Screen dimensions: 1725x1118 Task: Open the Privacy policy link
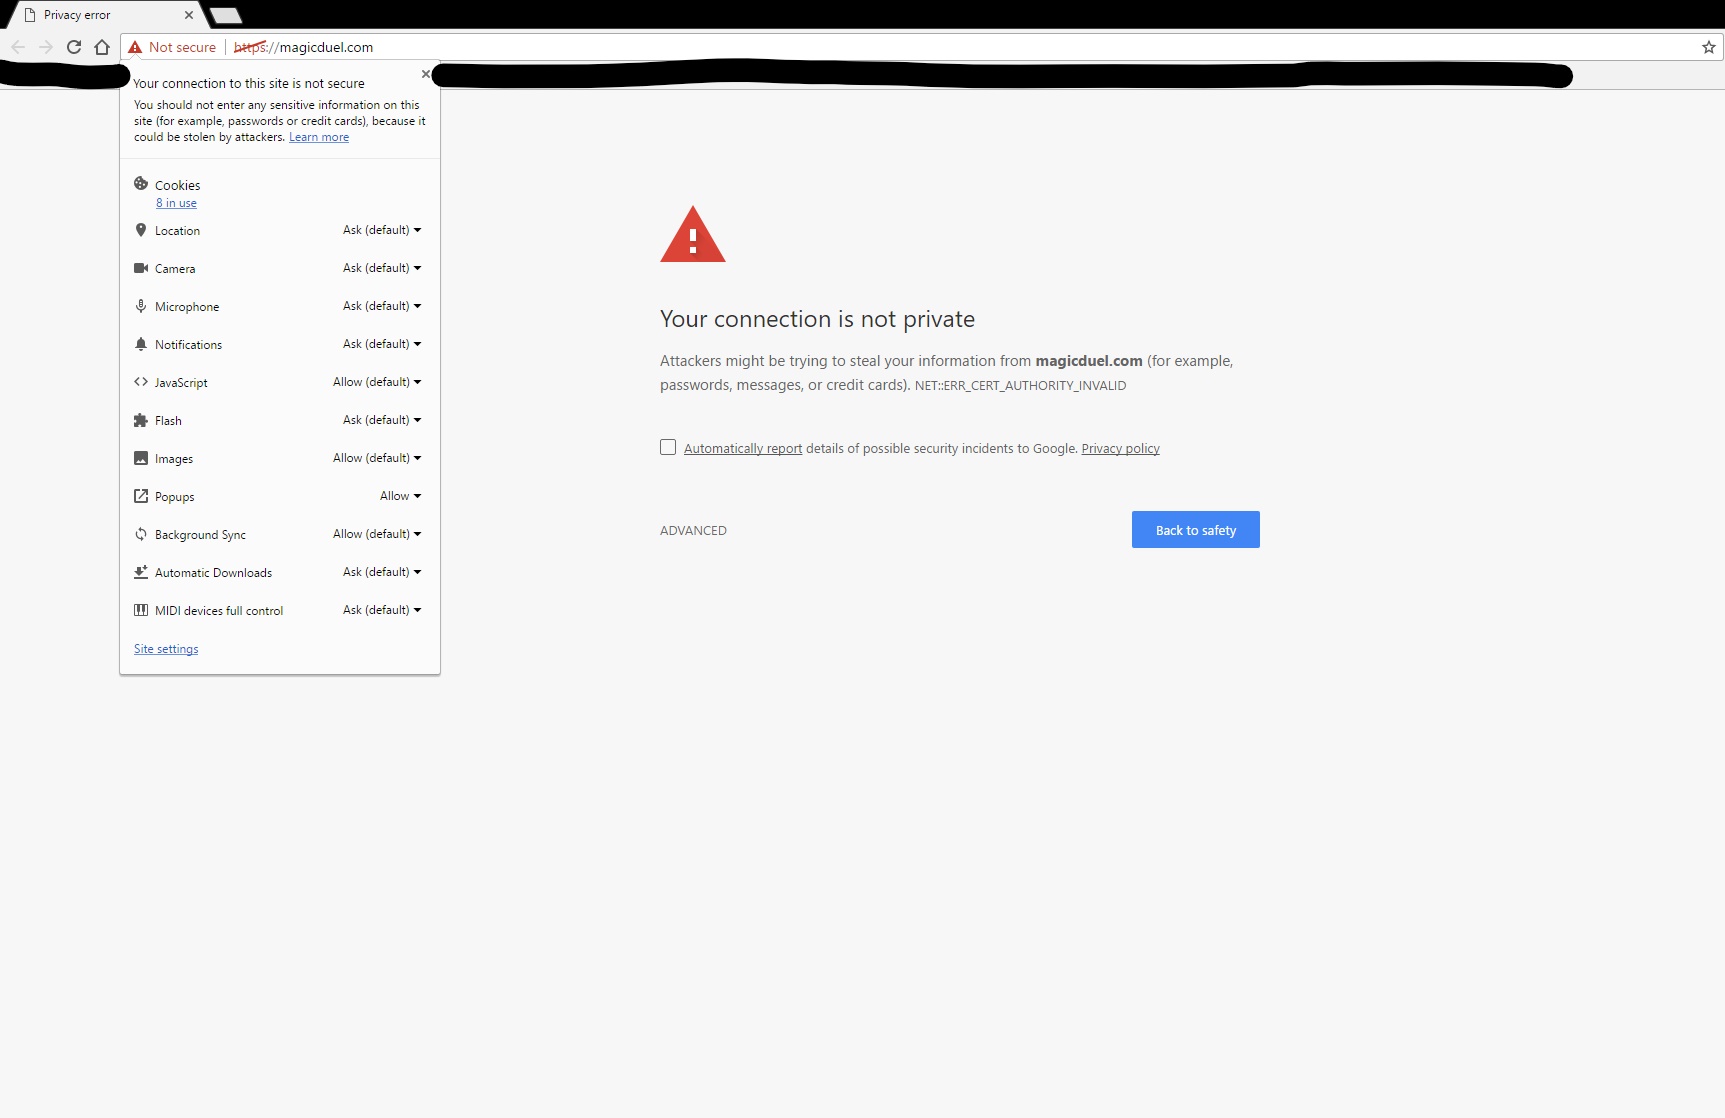pyautogui.click(x=1120, y=448)
